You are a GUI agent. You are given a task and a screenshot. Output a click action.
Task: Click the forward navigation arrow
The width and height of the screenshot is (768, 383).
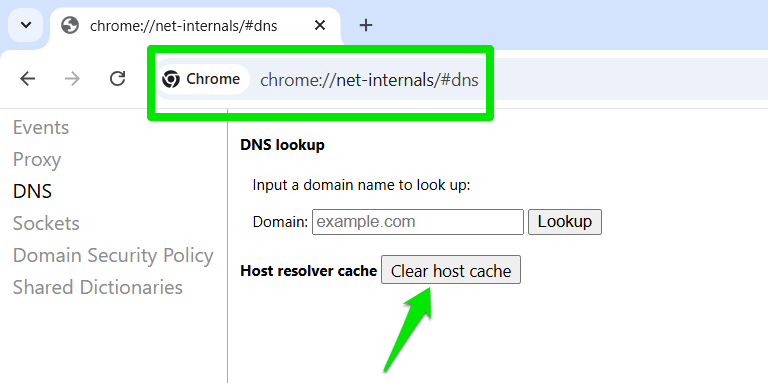pyautogui.click(x=72, y=78)
